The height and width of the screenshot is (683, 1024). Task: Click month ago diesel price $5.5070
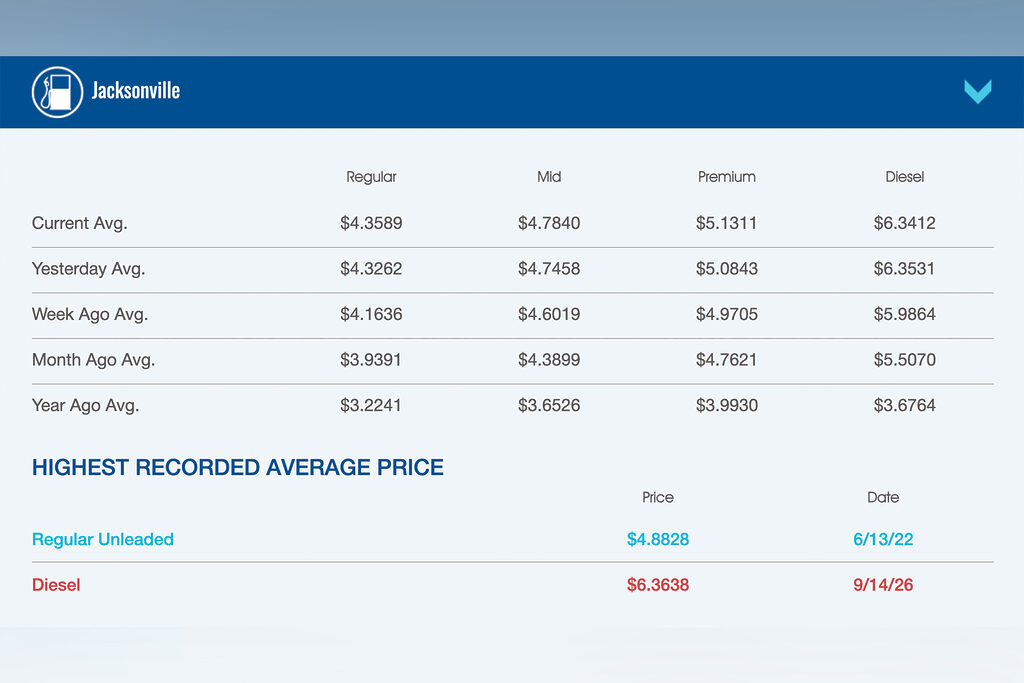click(904, 360)
